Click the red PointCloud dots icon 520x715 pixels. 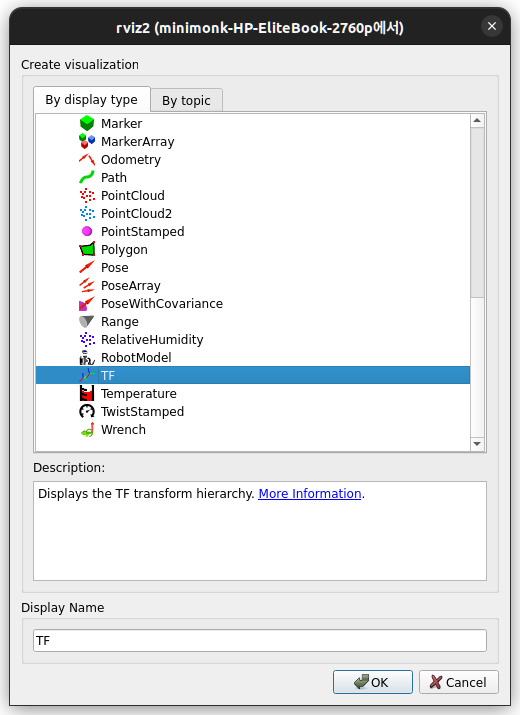87,195
